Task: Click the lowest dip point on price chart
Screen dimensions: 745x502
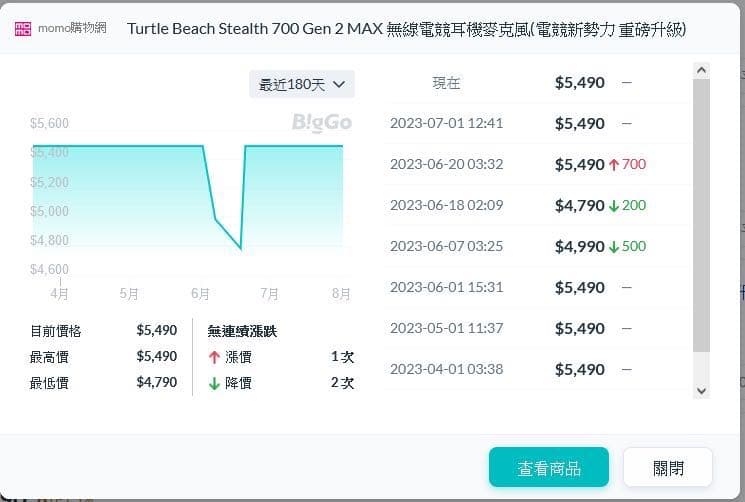Action: coord(241,248)
